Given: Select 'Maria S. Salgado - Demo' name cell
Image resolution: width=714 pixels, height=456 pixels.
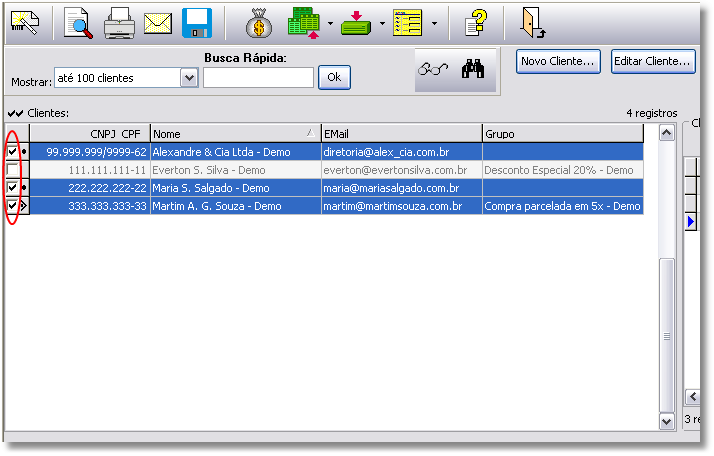Looking at the screenshot, I should click(x=235, y=188).
